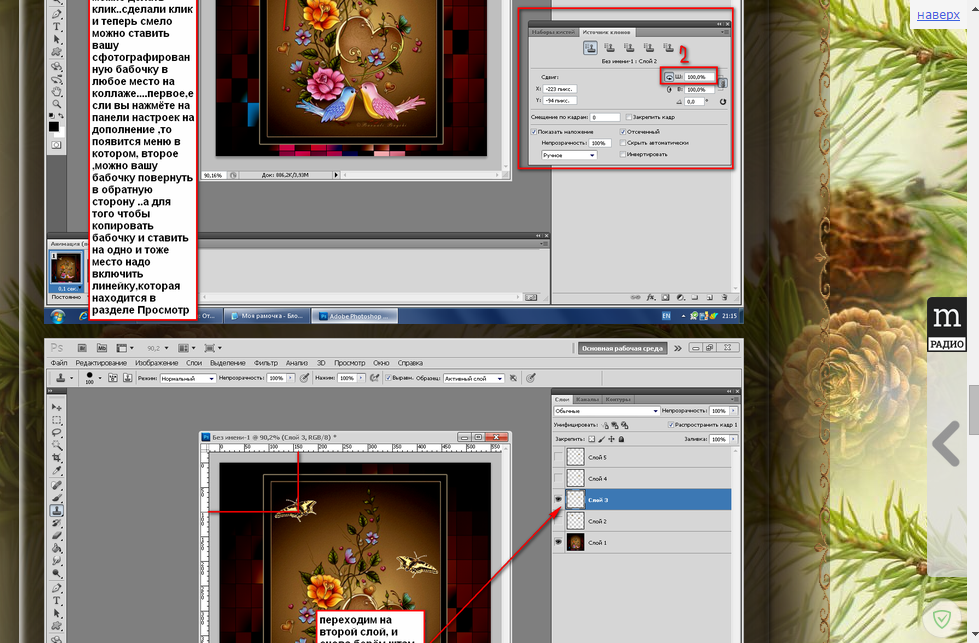Select the first clone source stamp button

click(590, 48)
